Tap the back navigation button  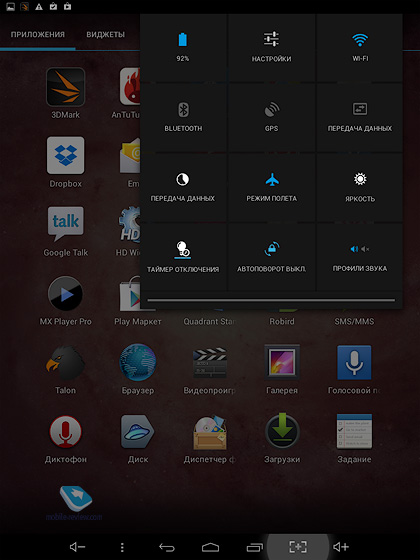coord(166,547)
